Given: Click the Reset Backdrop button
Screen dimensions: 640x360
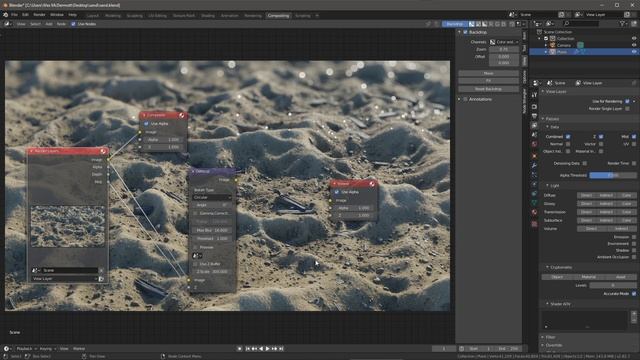Looking at the screenshot, I should coord(488,89).
